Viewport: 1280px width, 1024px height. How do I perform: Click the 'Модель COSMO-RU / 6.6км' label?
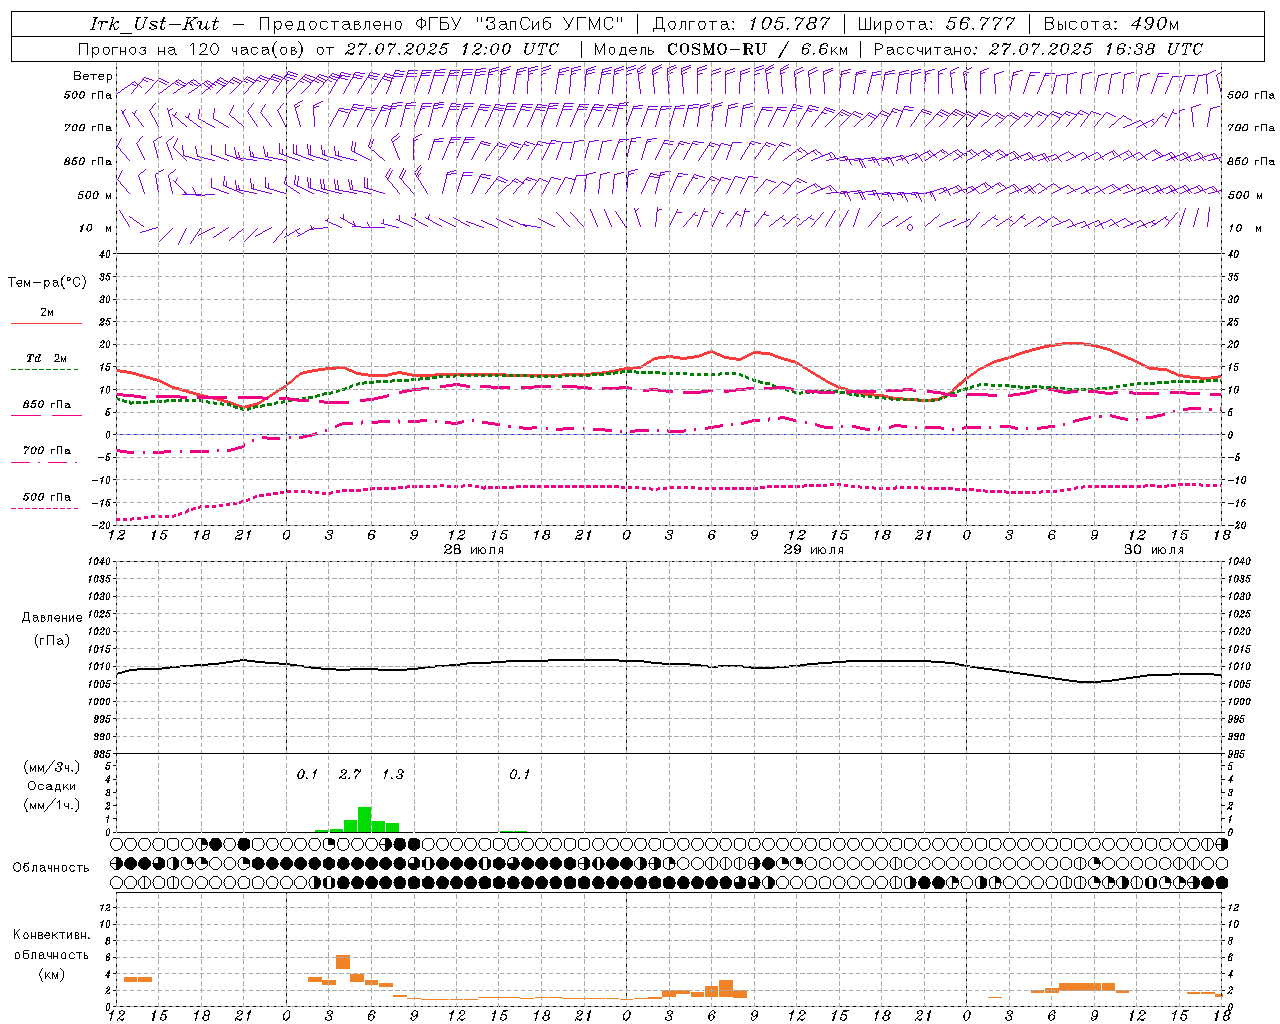[721, 49]
